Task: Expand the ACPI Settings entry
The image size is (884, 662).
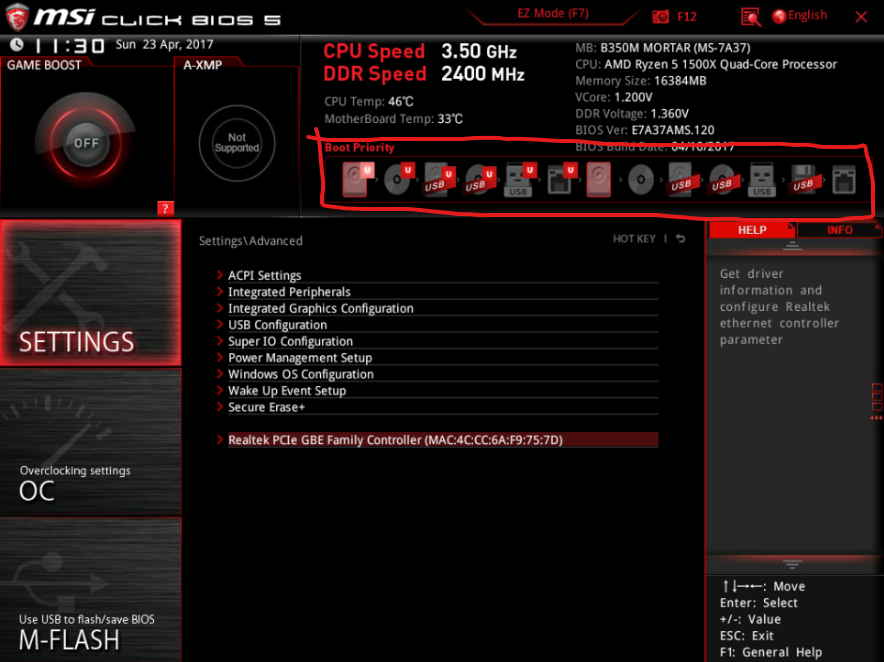Action: (x=264, y=274)
